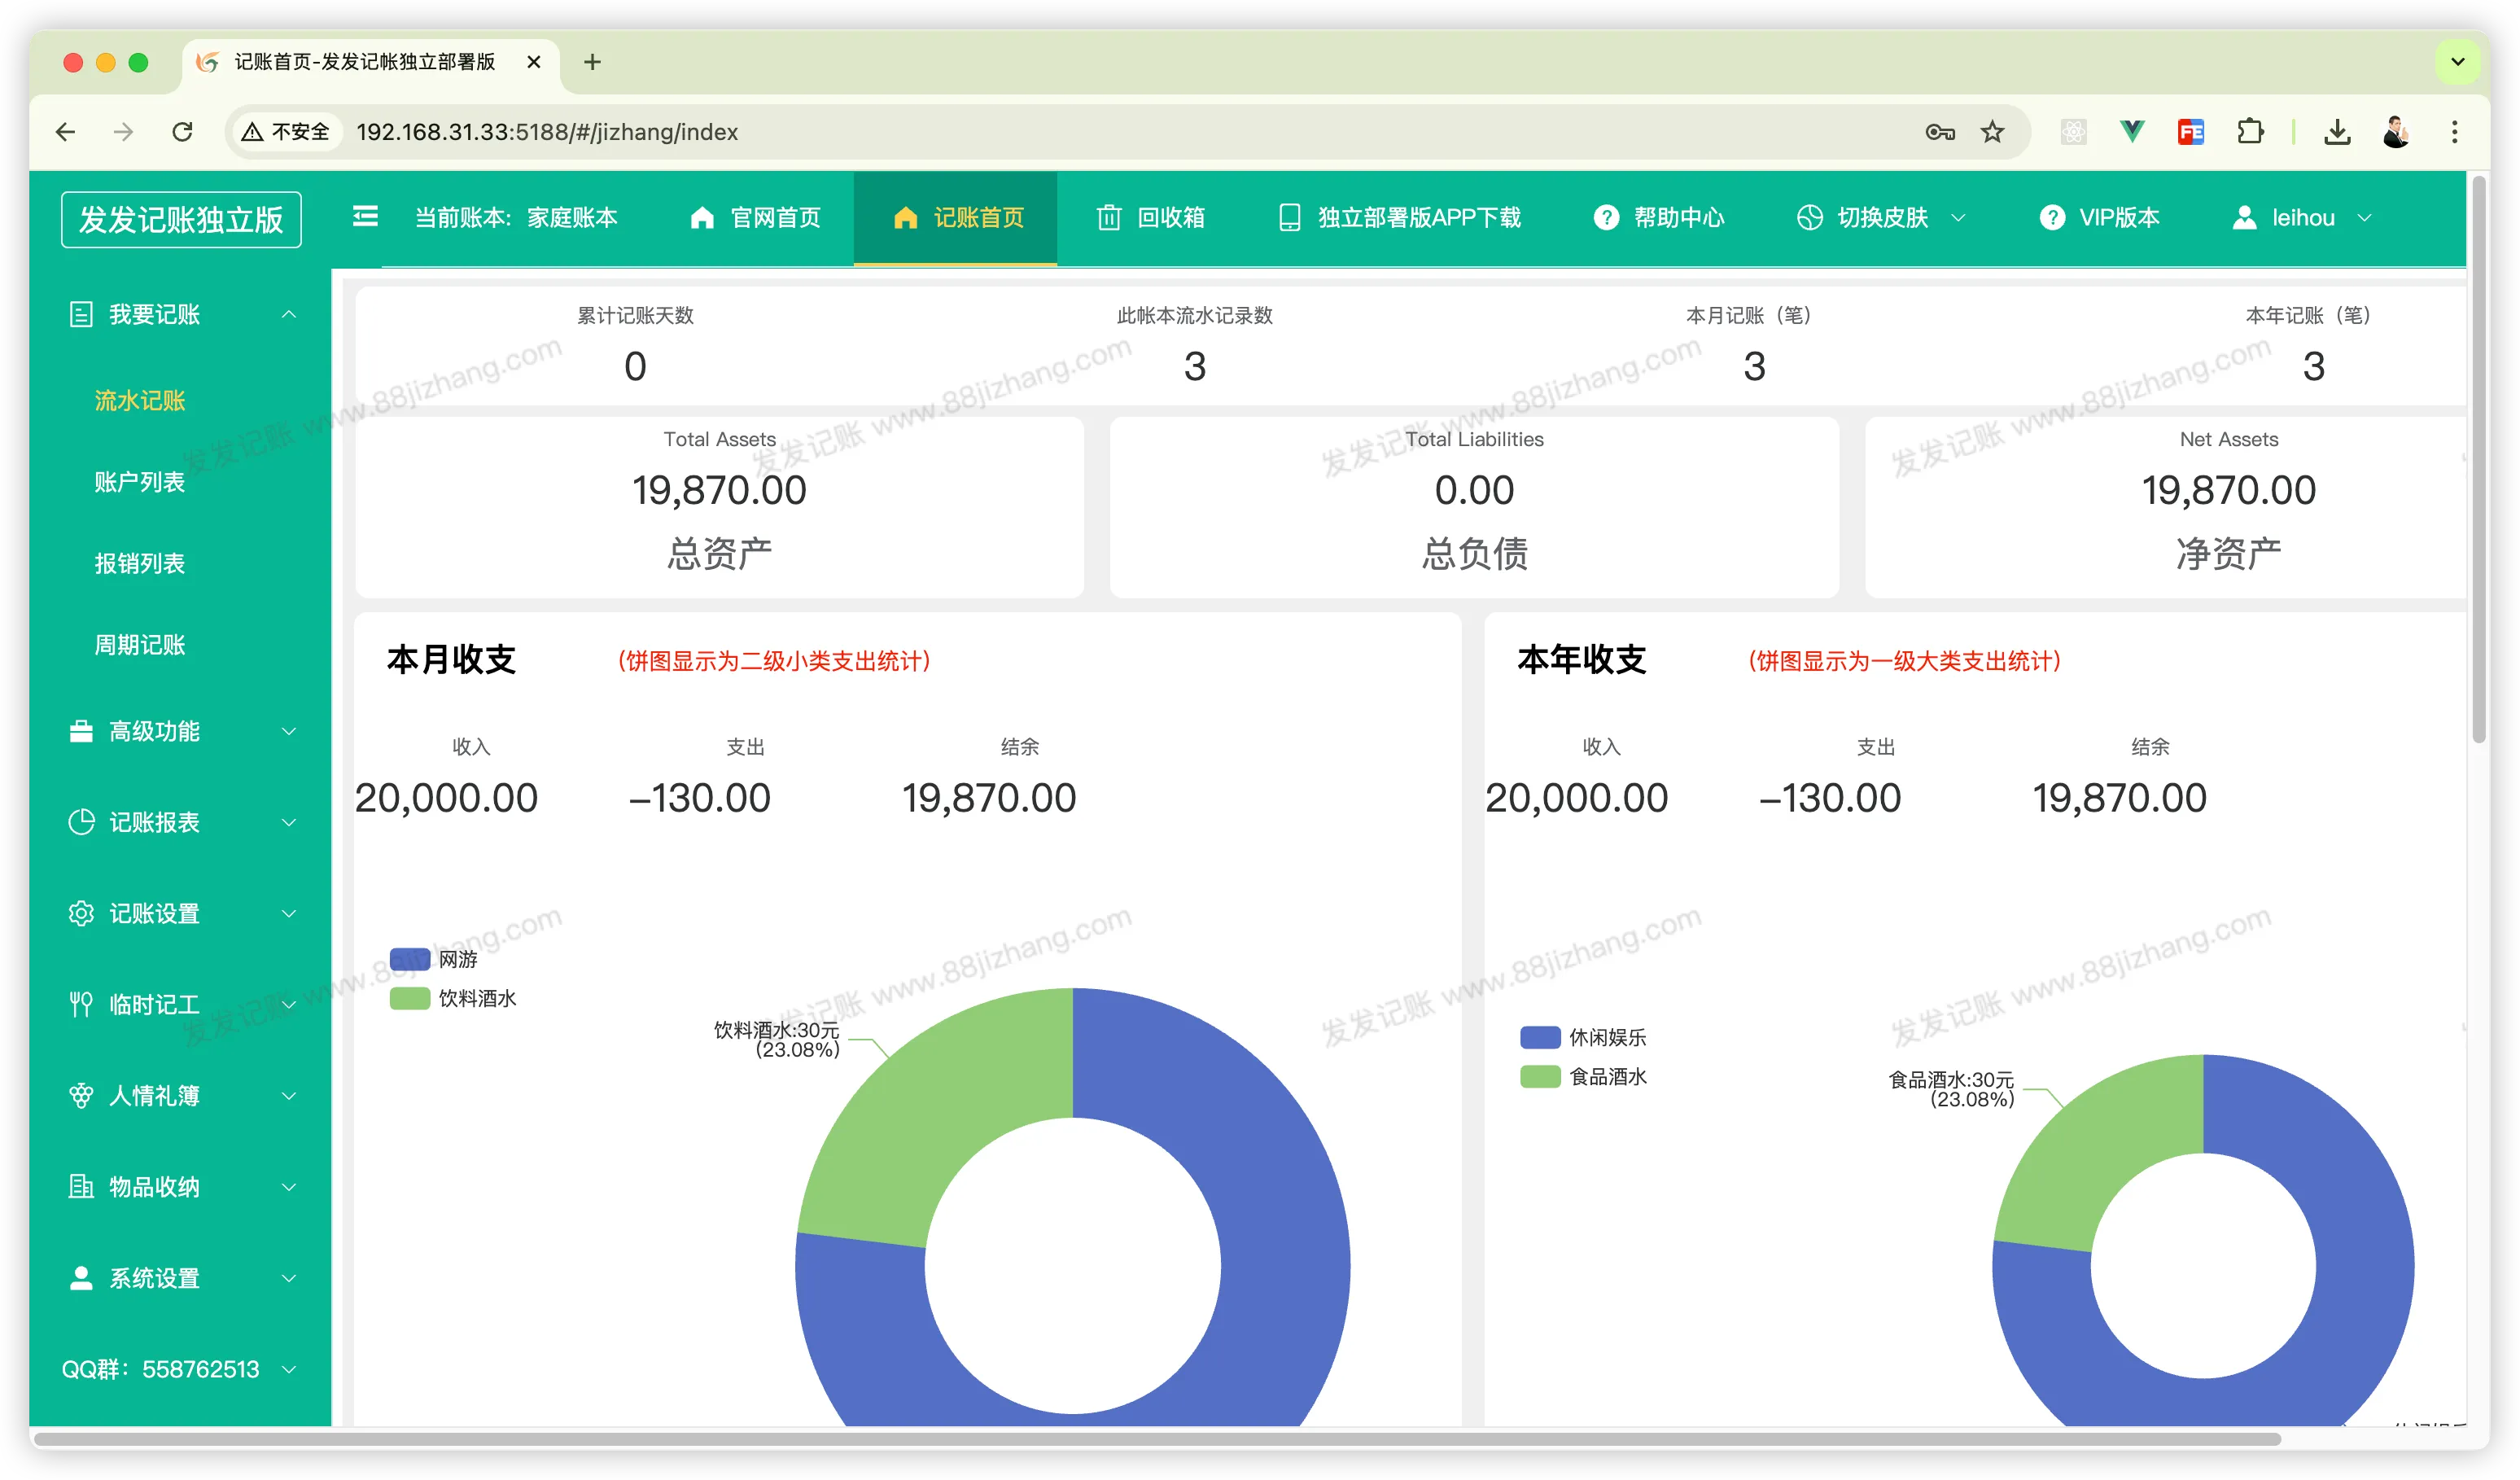This screenshot has width=2520, height=1480.
Task: Reload the page with the refresh icon
Action: click(x=182, y=132)
